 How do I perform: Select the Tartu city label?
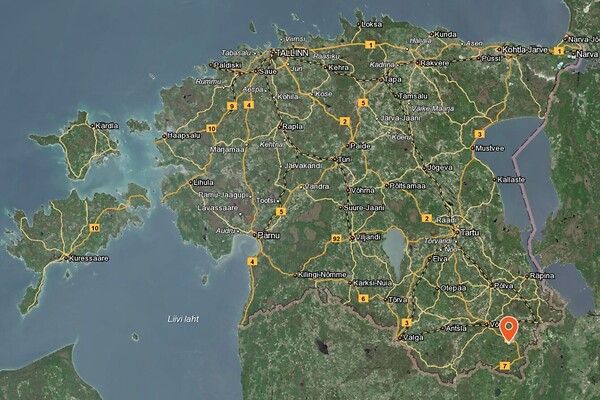tap(469, 231)
